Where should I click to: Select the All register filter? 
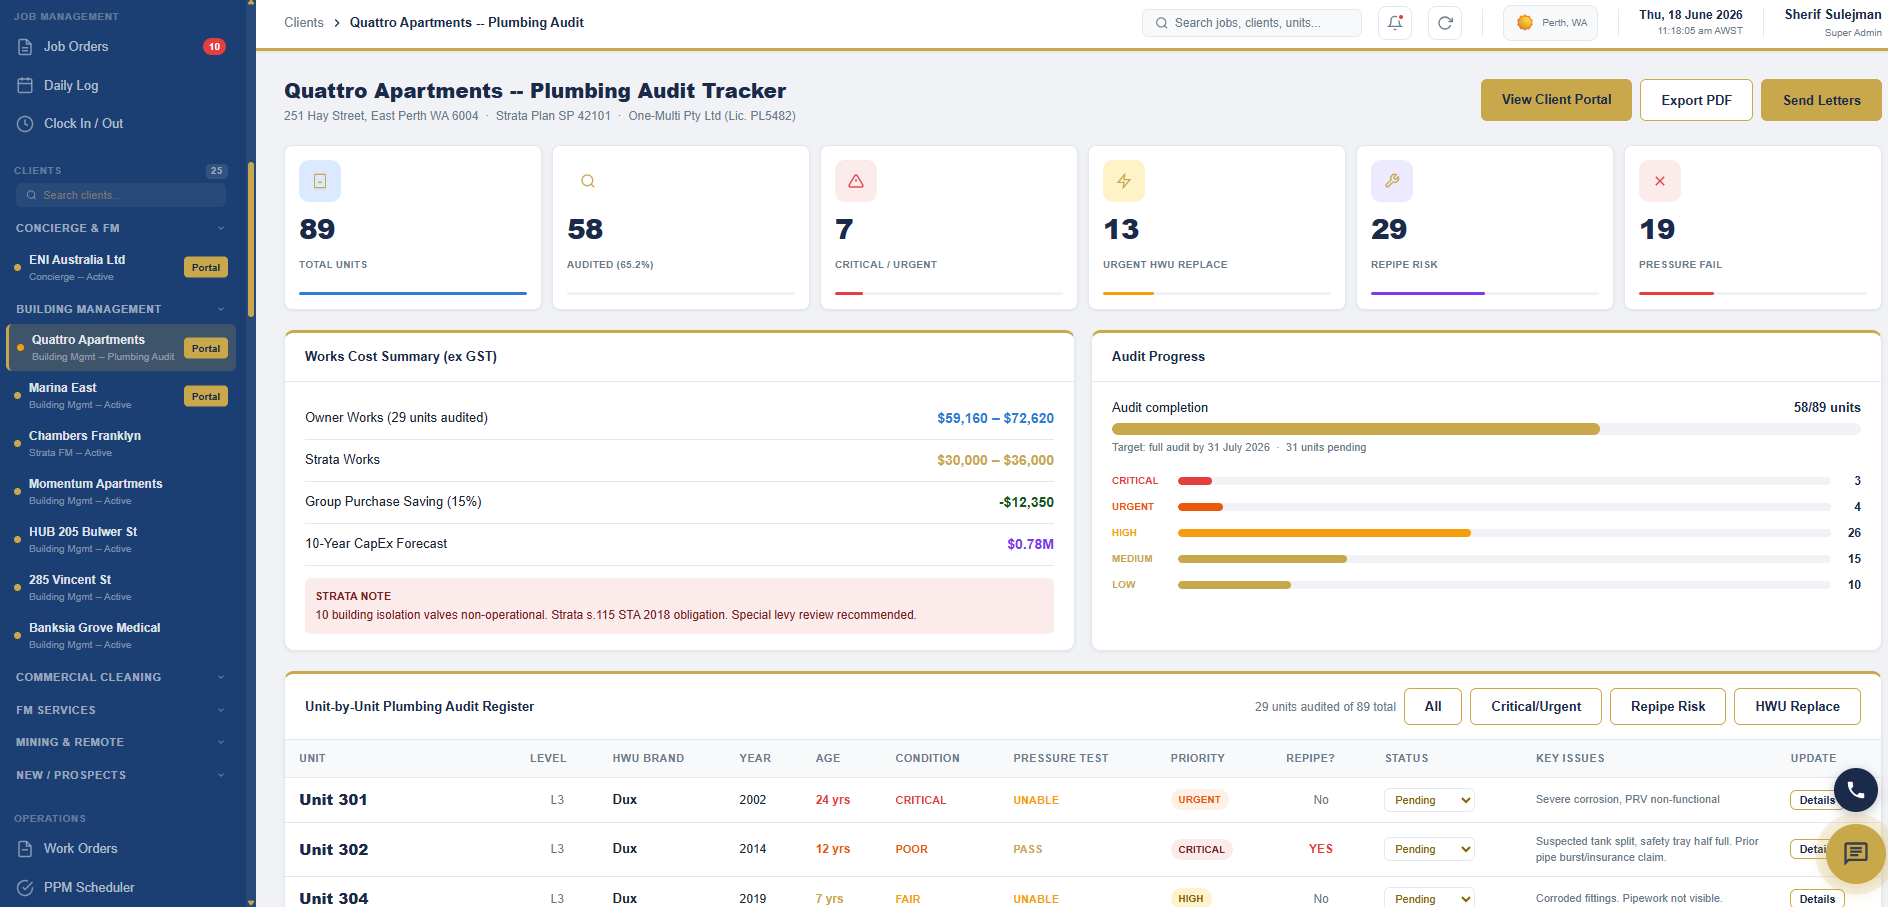(1433, 706)
